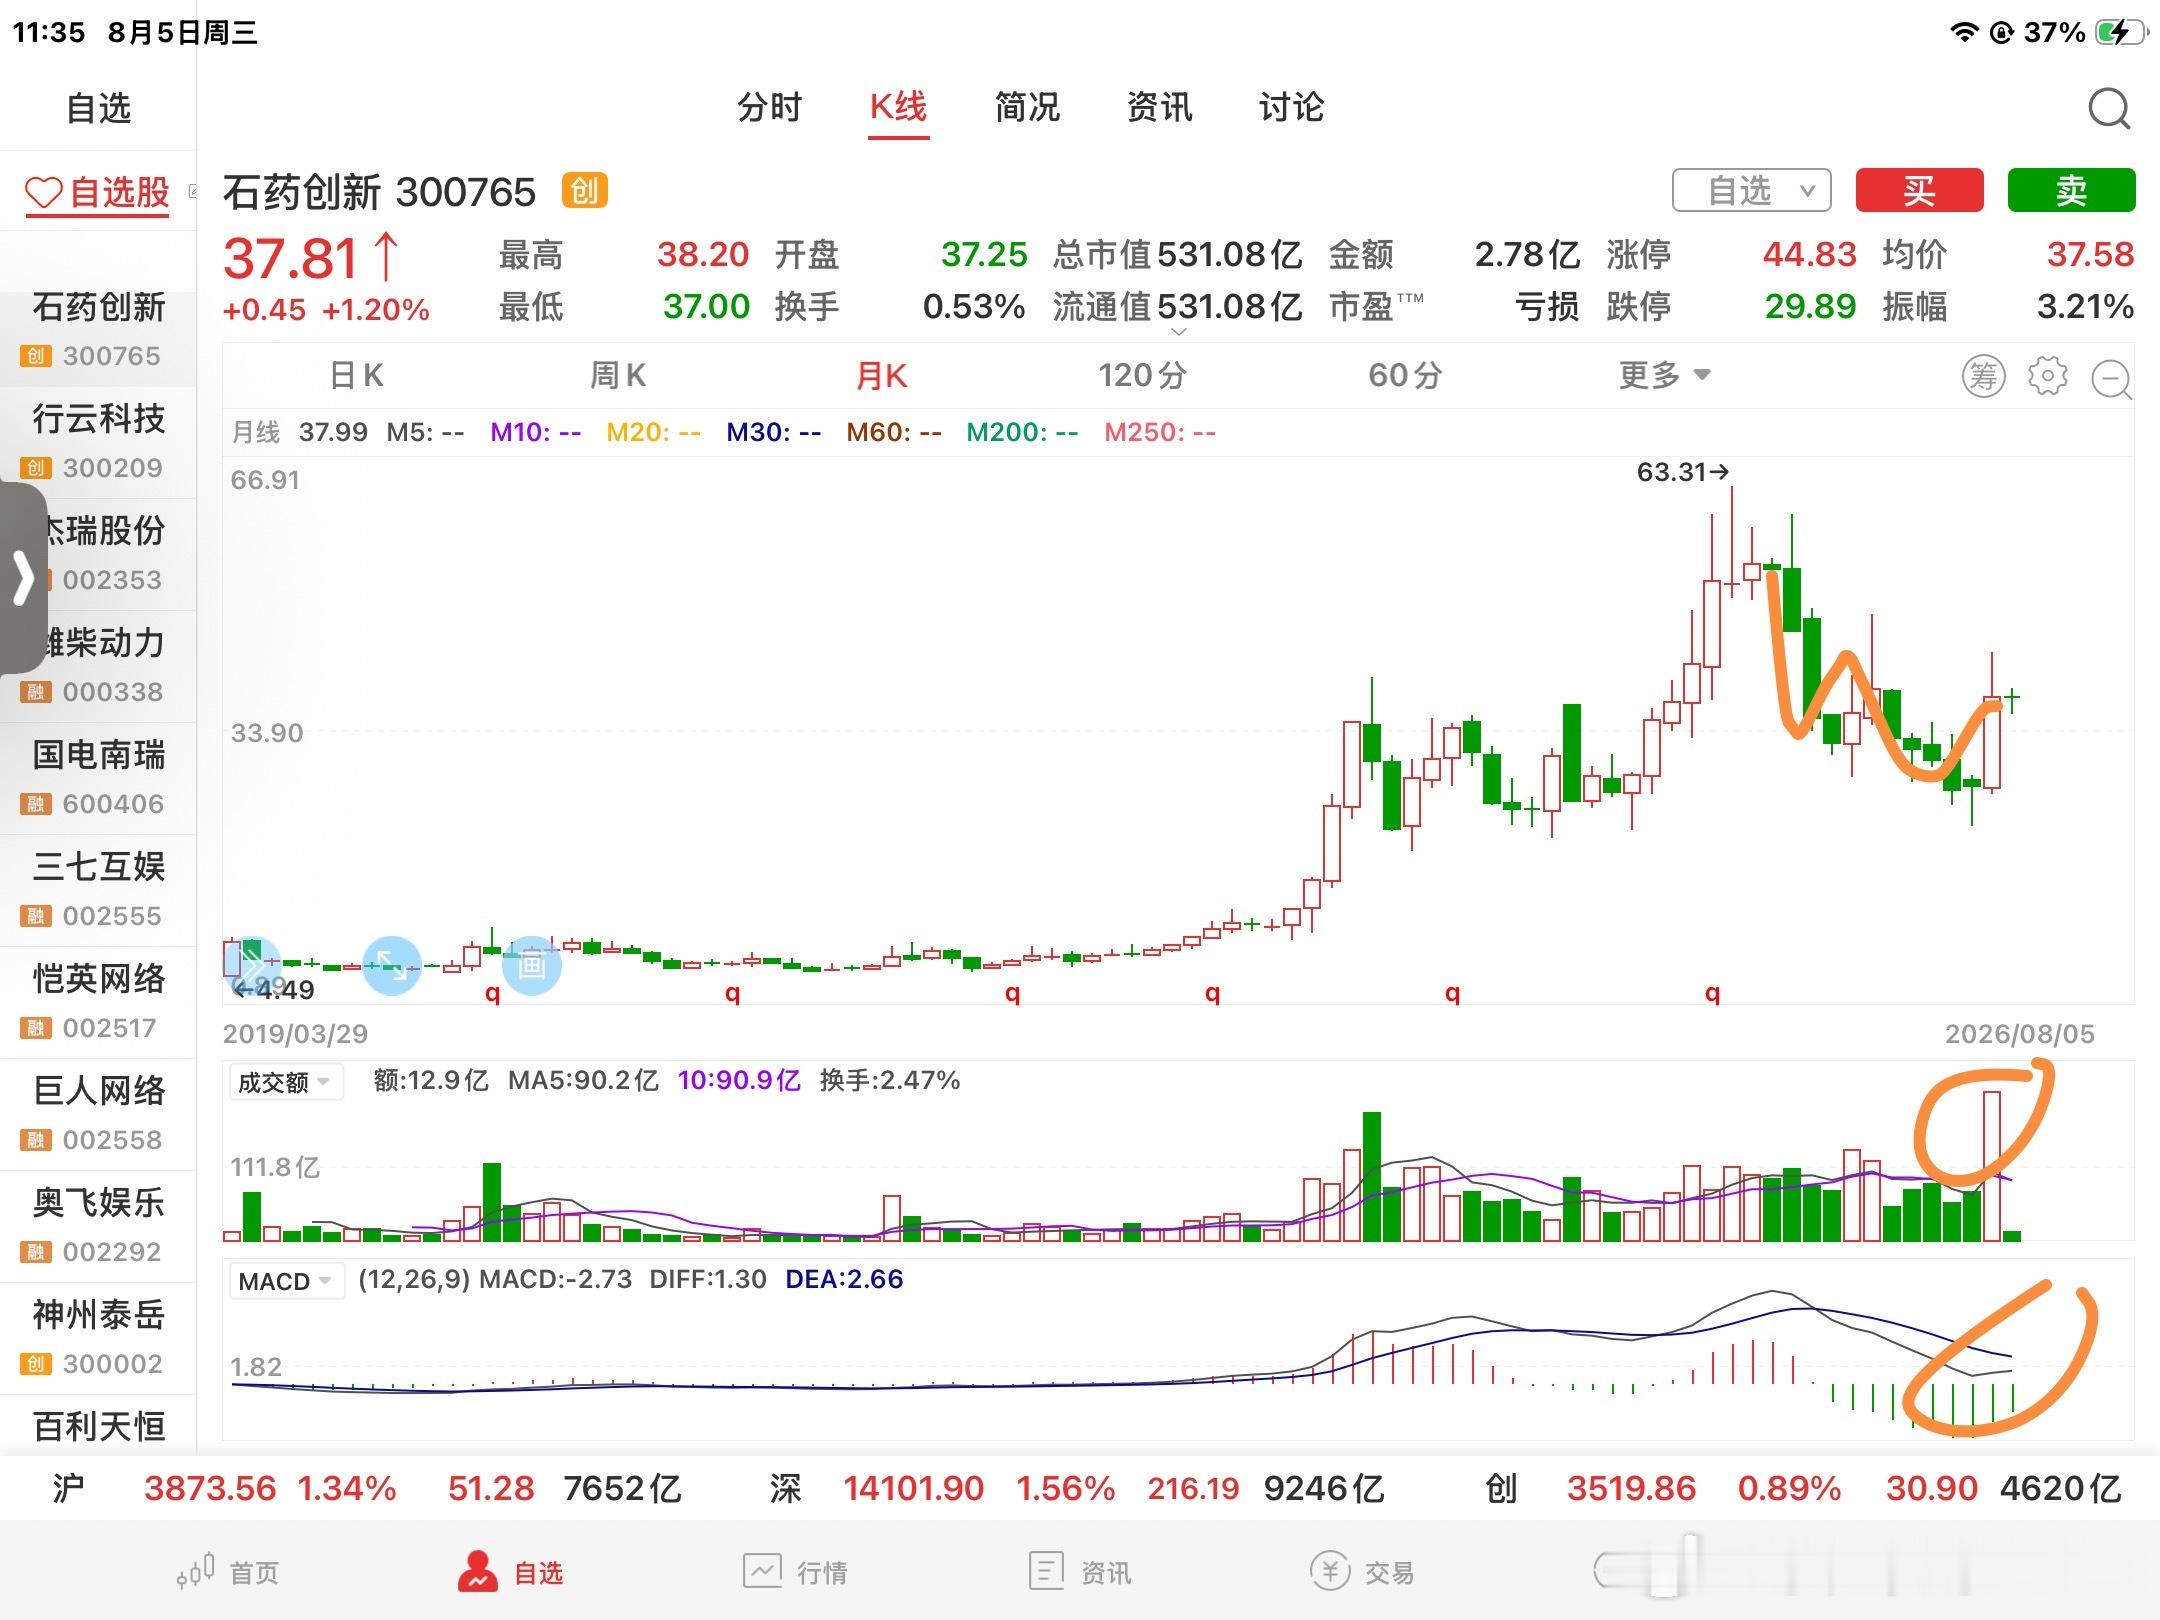Screen dimensions: 2160x1620
Task: Open the 讨论 tab
Action: tap(1291, 107)
